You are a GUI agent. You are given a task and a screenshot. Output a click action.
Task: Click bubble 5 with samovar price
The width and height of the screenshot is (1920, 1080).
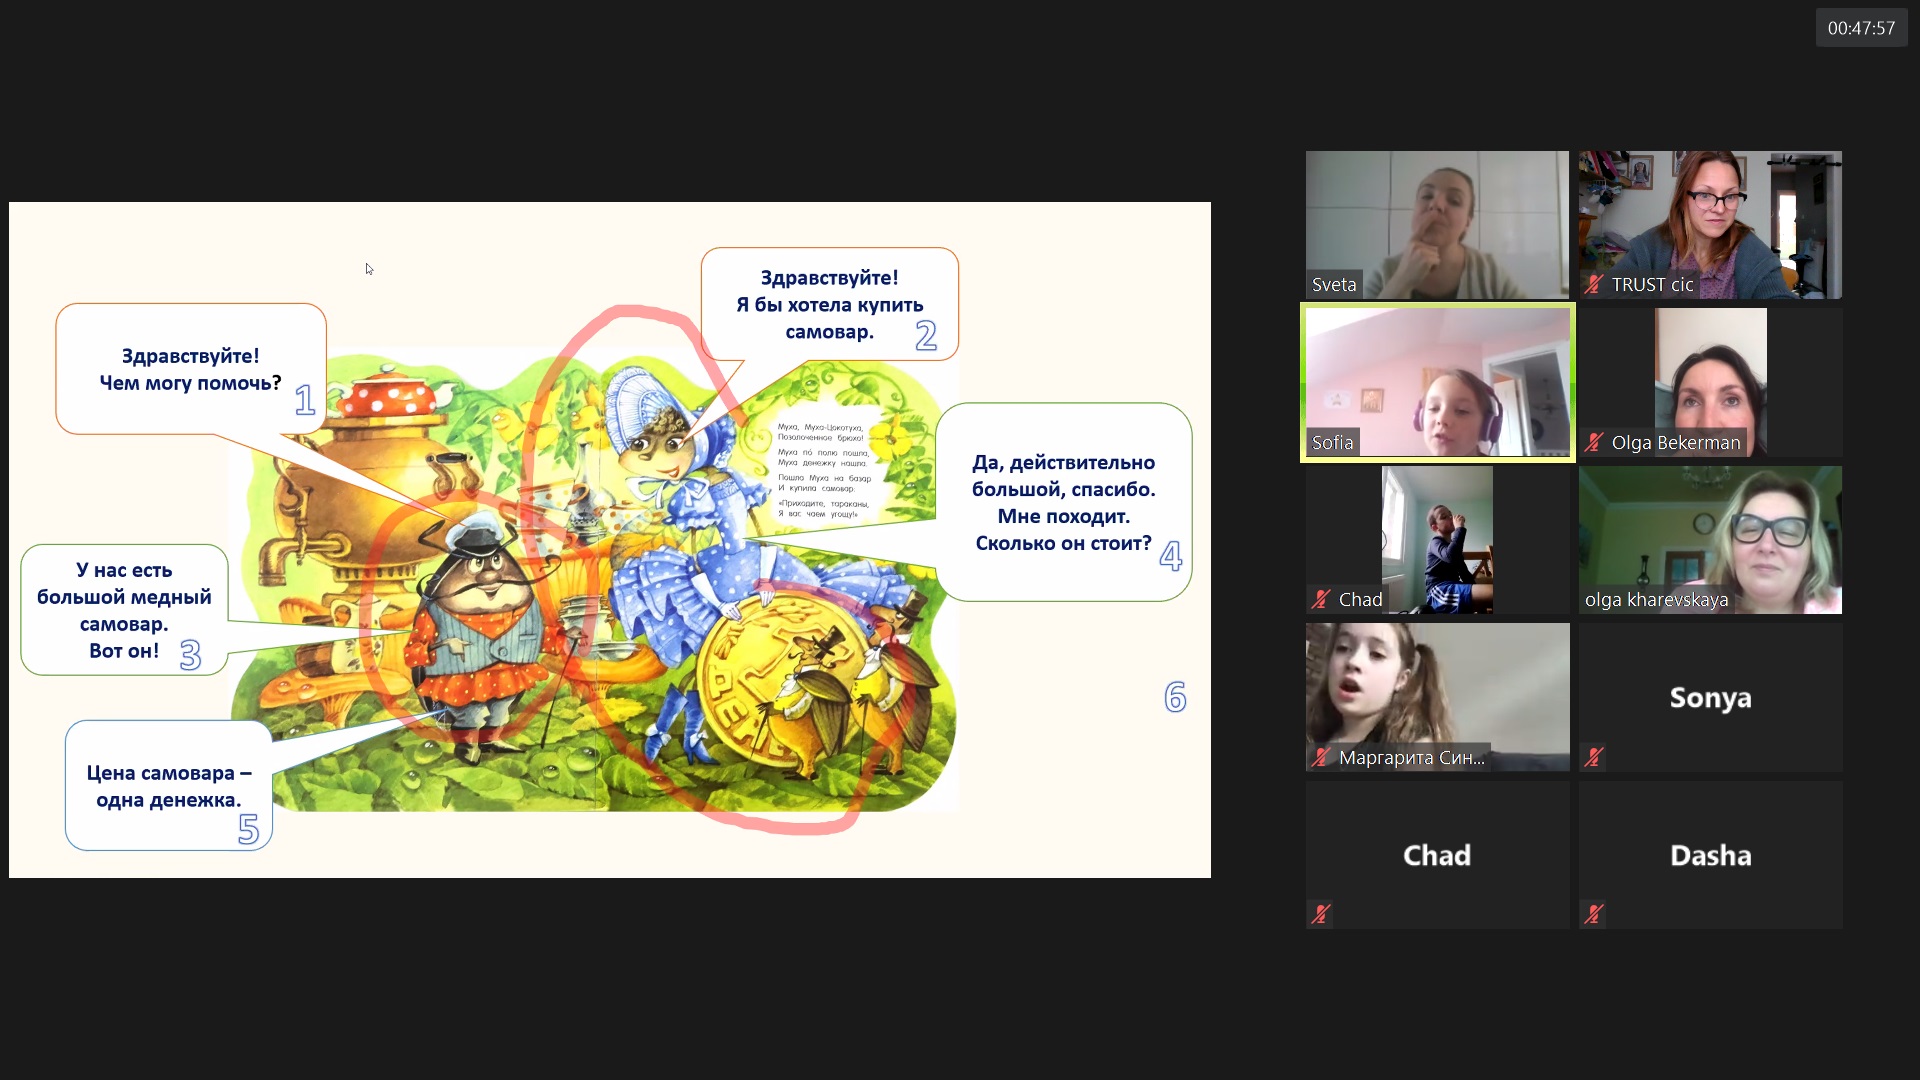coord(168,786)
